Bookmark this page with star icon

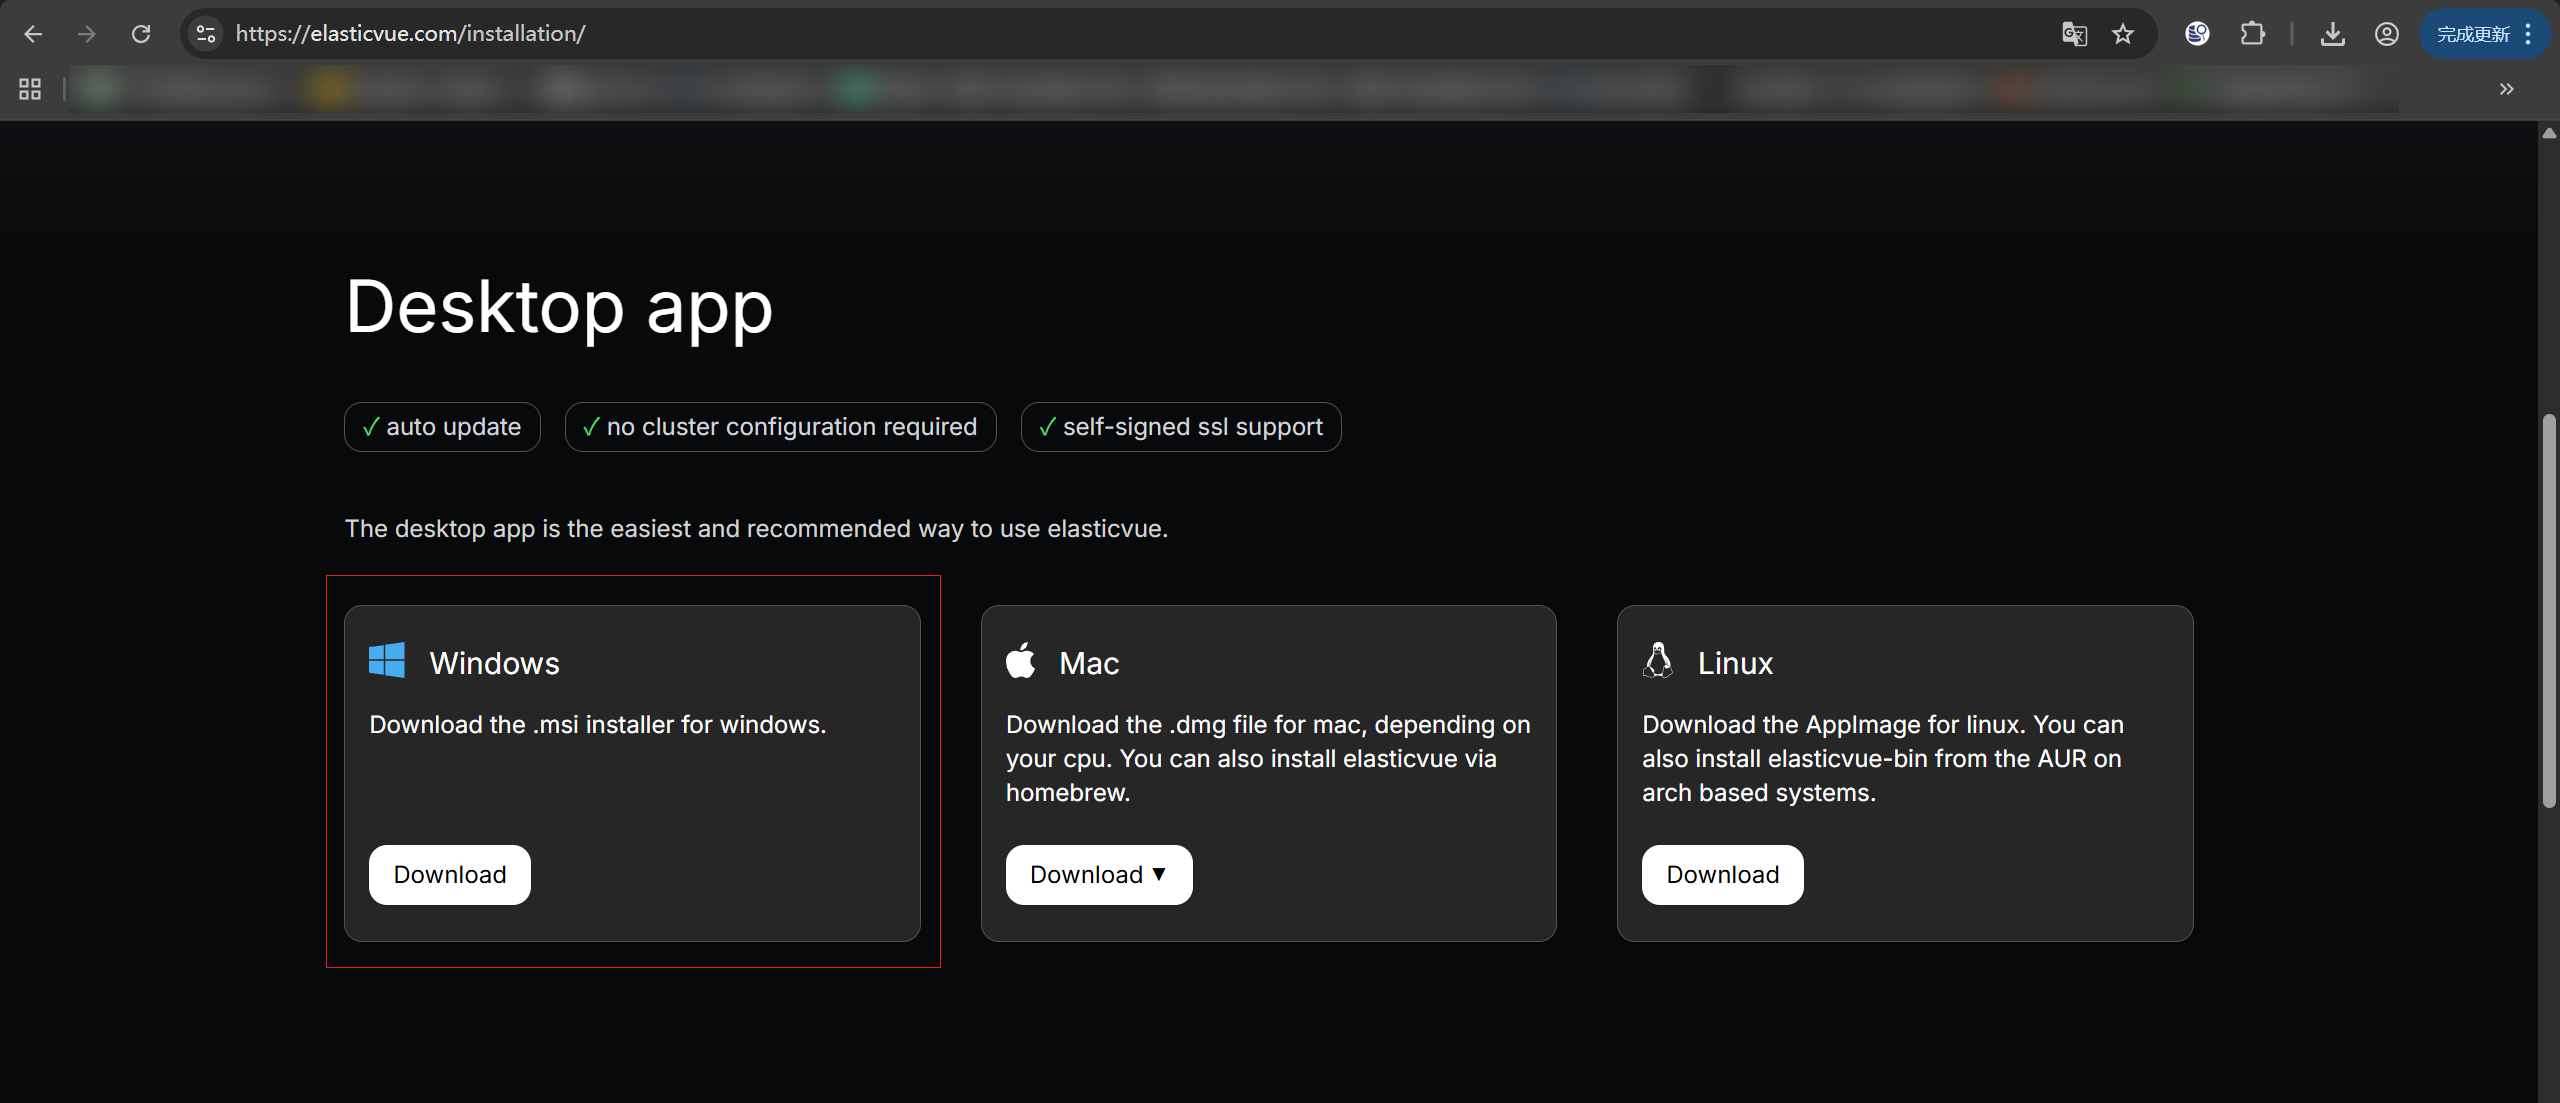coord(2123,34)
